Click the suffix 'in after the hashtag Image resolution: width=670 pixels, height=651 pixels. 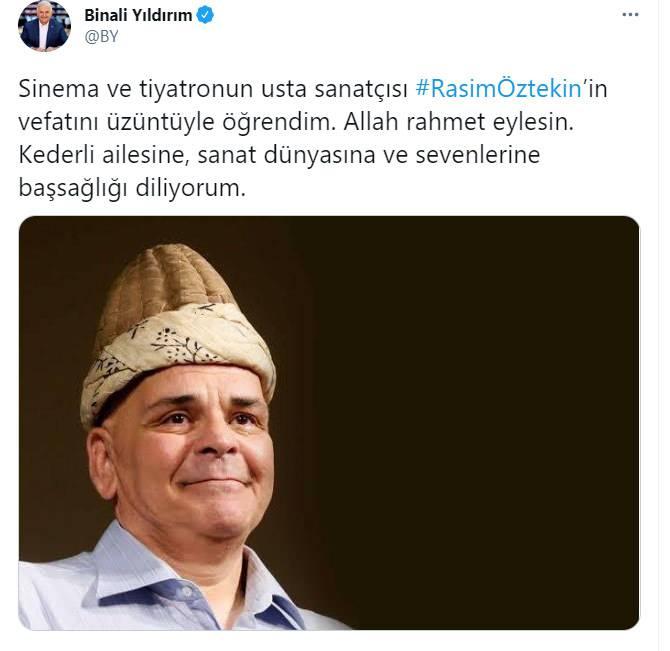click(x=595, y=89)
